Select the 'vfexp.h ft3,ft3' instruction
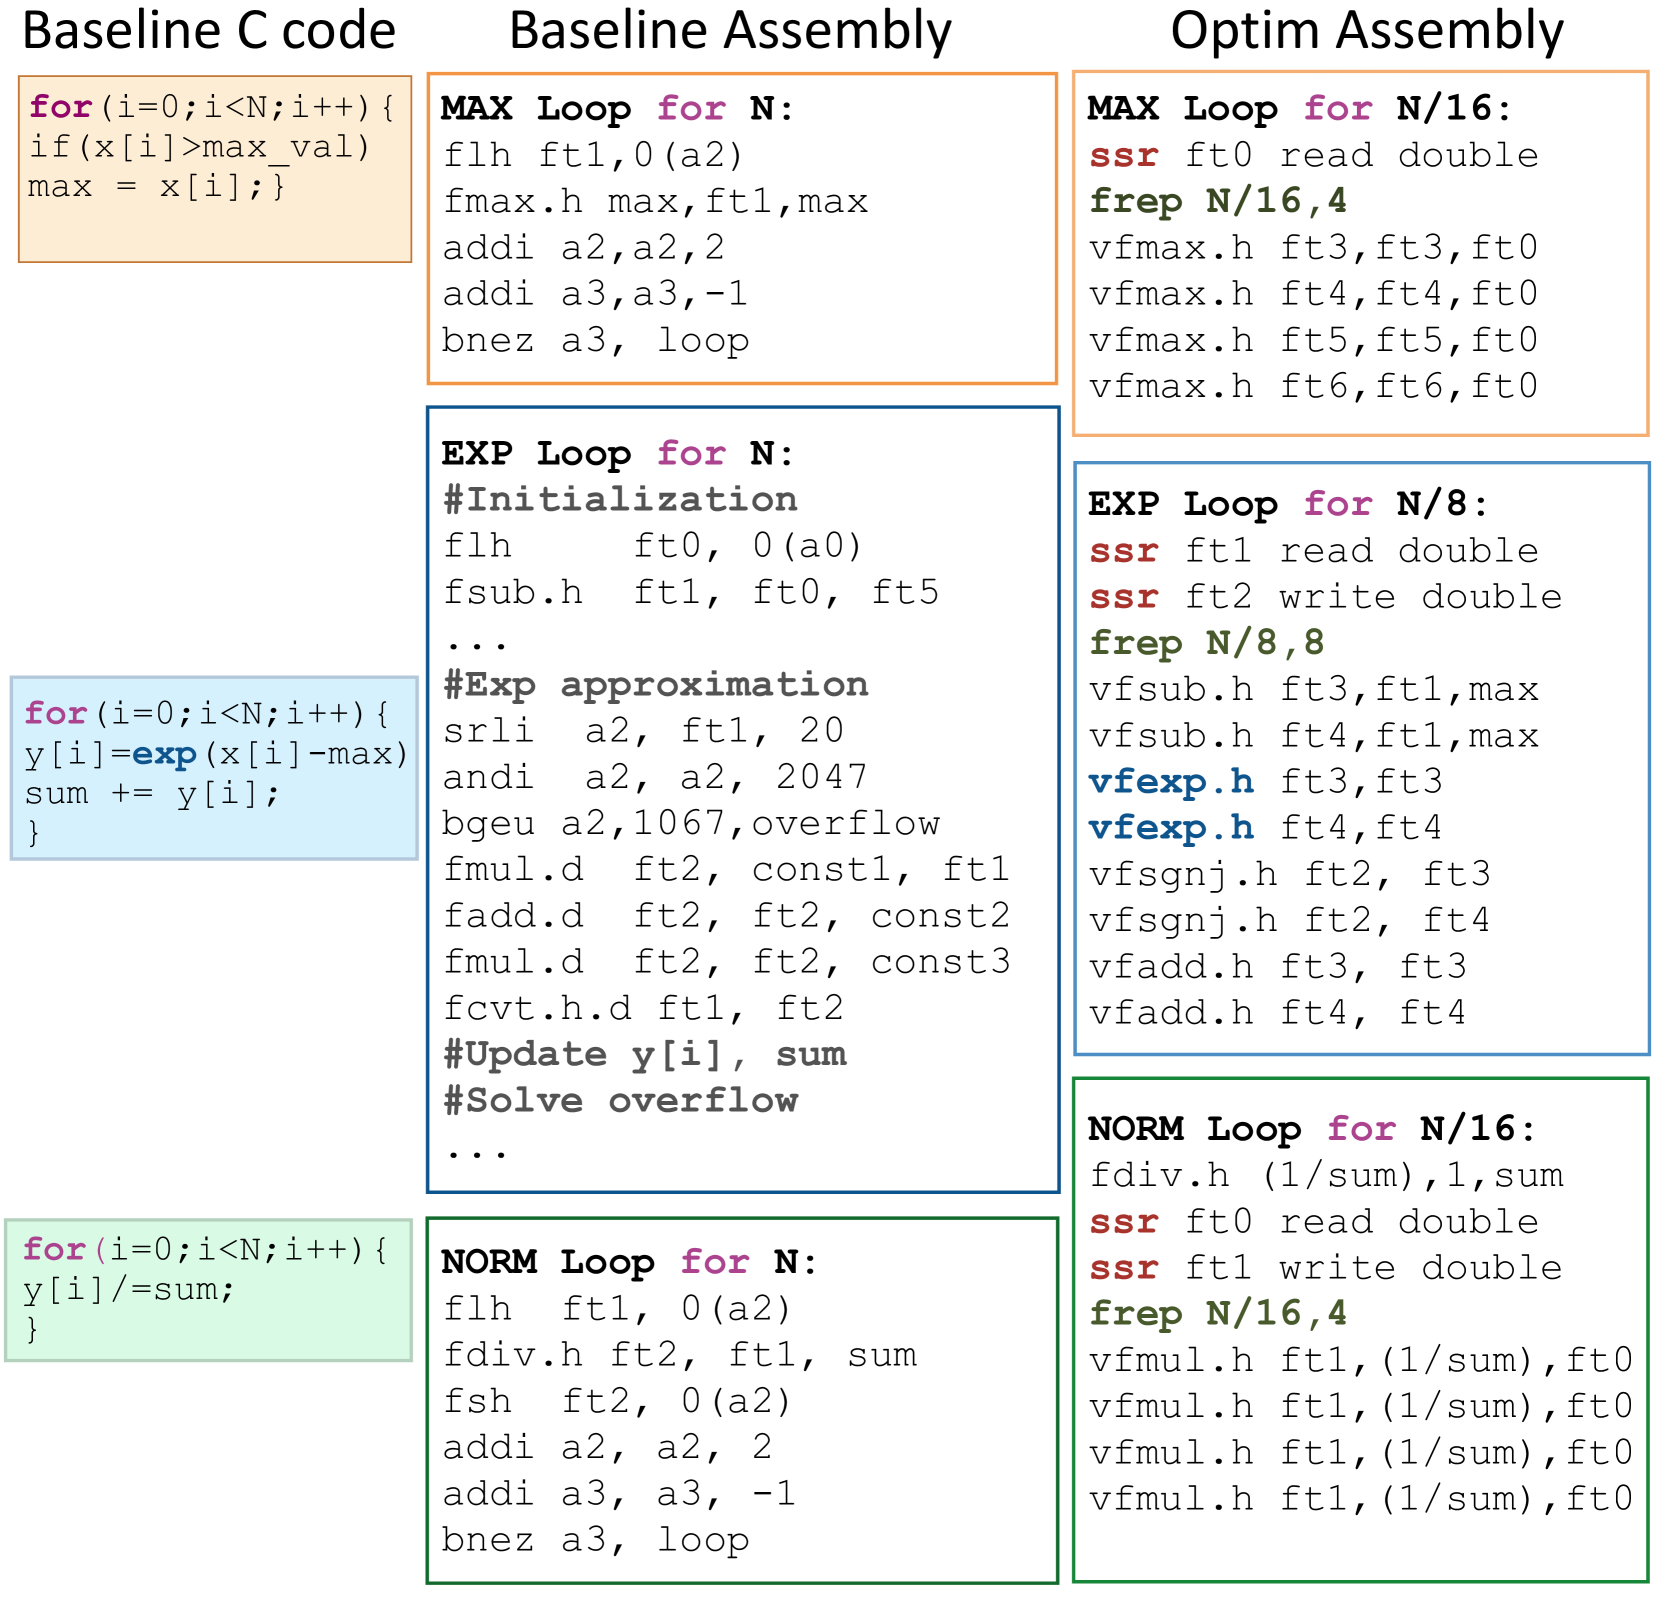The image size is (1661, 1597). point(1265,782)
